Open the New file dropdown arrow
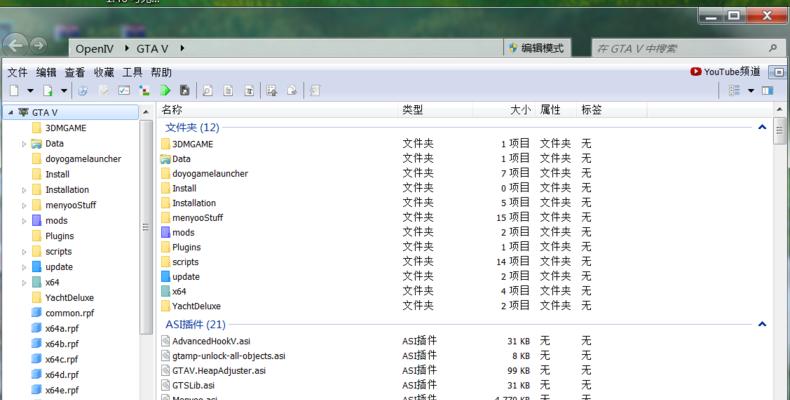790x400 pixels. (x=30, y=91)
